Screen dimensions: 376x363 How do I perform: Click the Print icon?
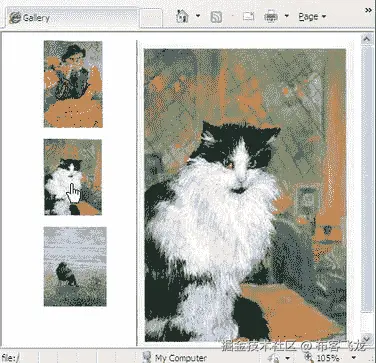[271, 16]
